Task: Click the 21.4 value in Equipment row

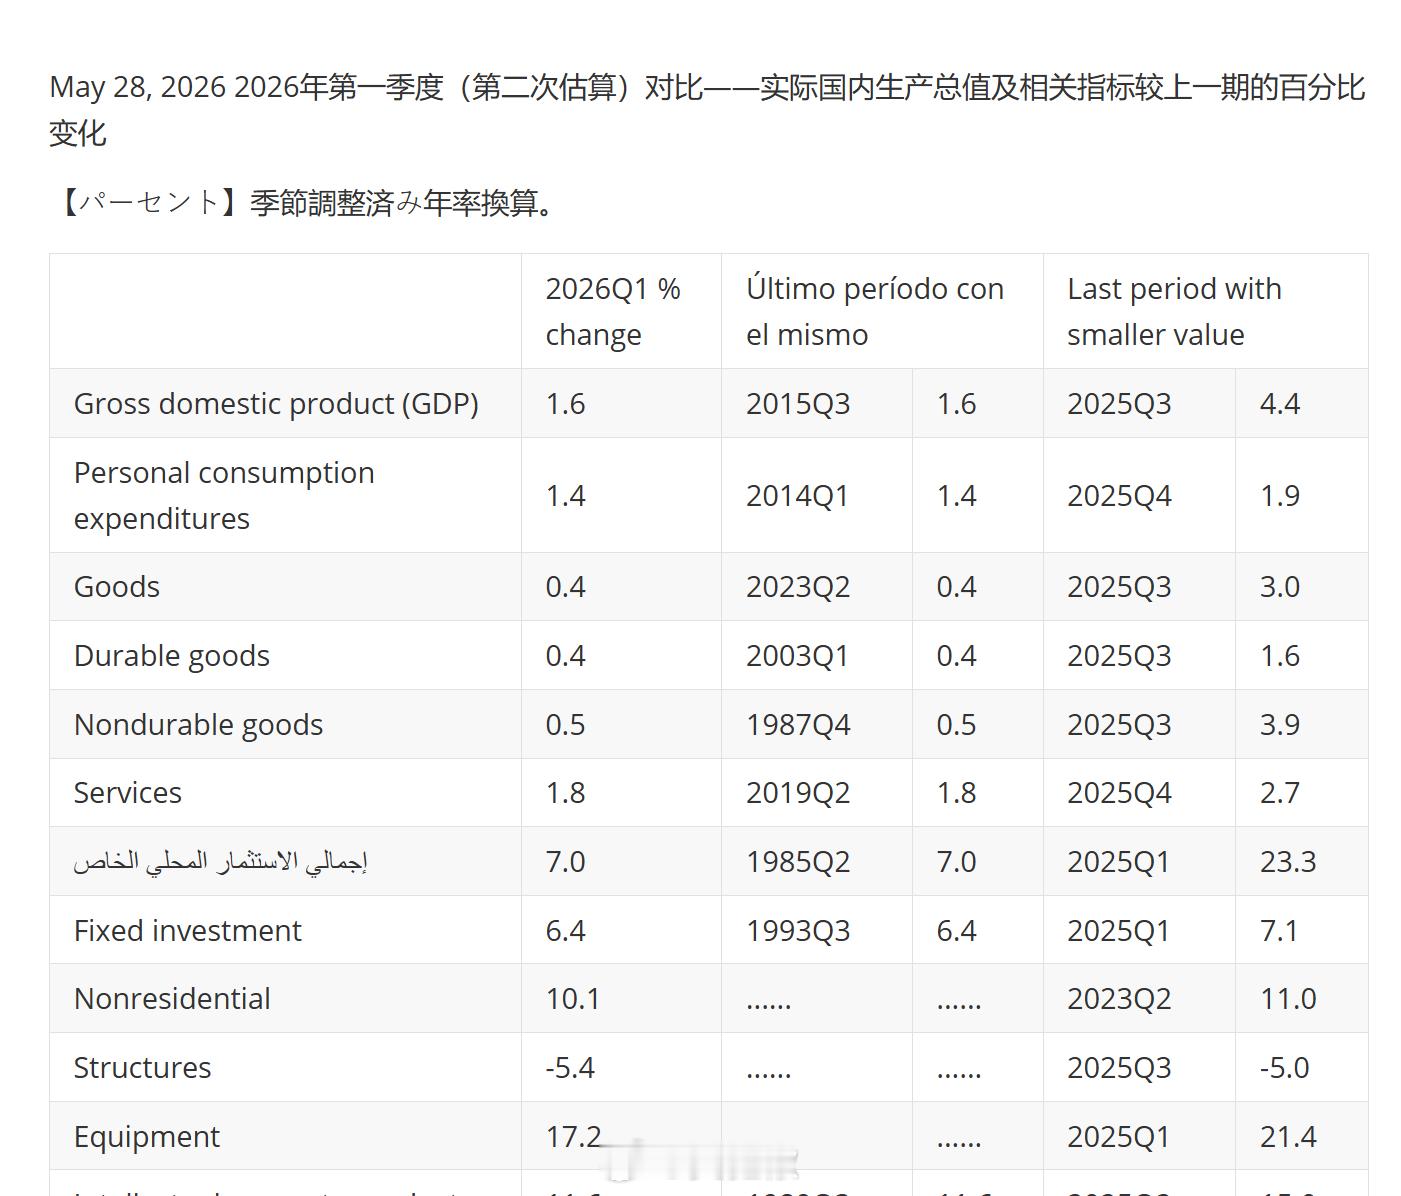Action: click(1288, 1137)
